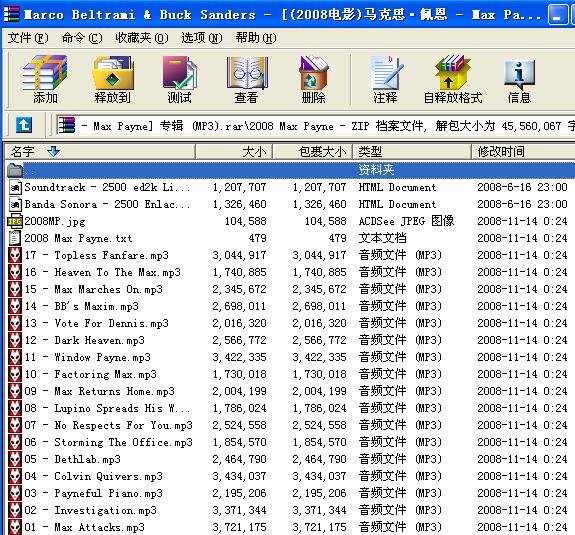Viewport: 575px width, 535px height.
Task: Sort by the 名字 name column header
Action: (x=100, y=151)
